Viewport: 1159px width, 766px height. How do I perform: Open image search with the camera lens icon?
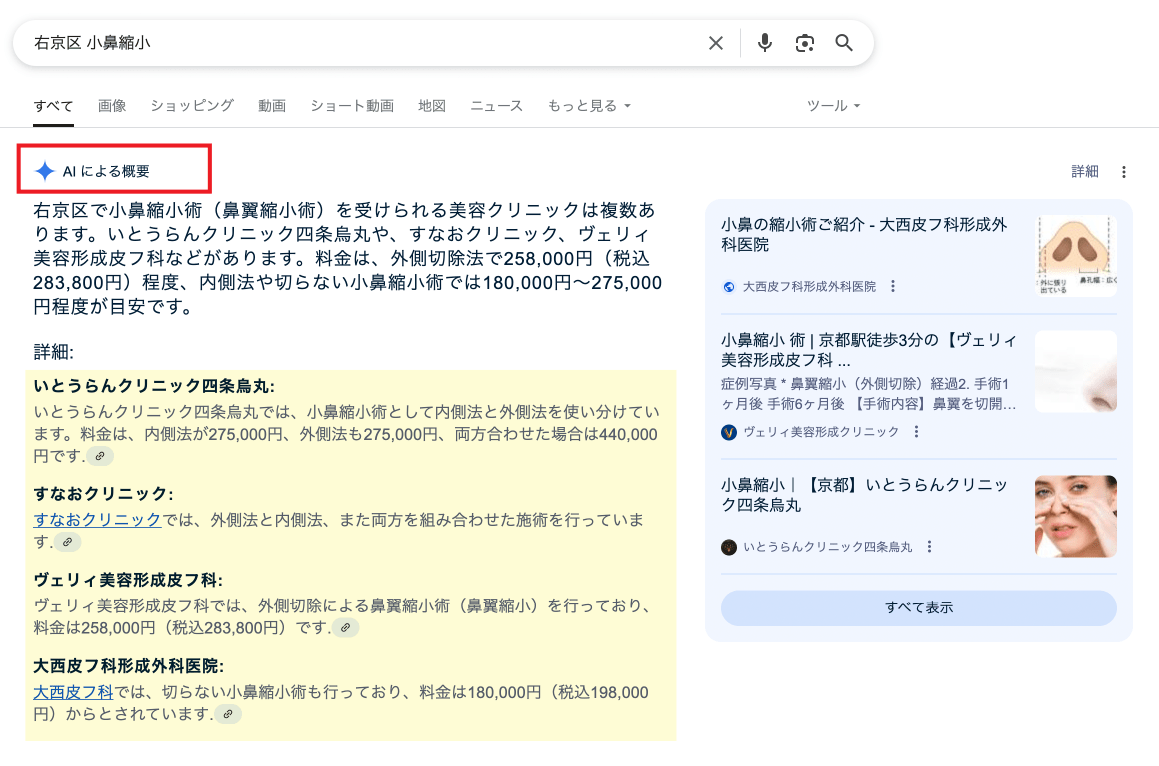805,44
